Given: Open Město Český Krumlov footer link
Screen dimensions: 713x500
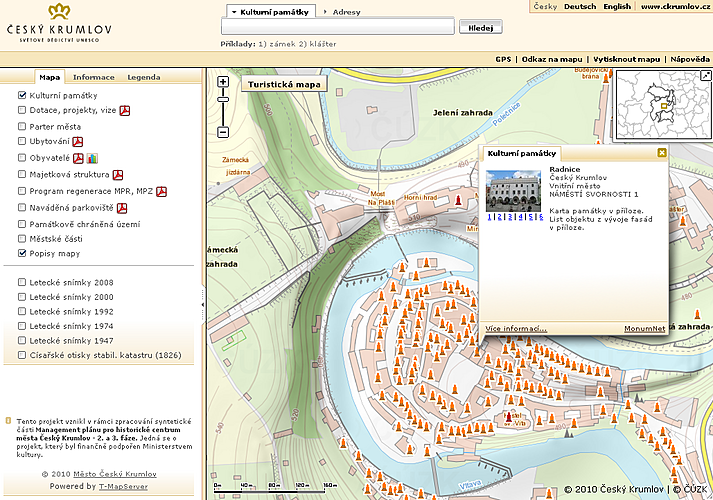Looking at the screenshot, I should pos(115,474).
